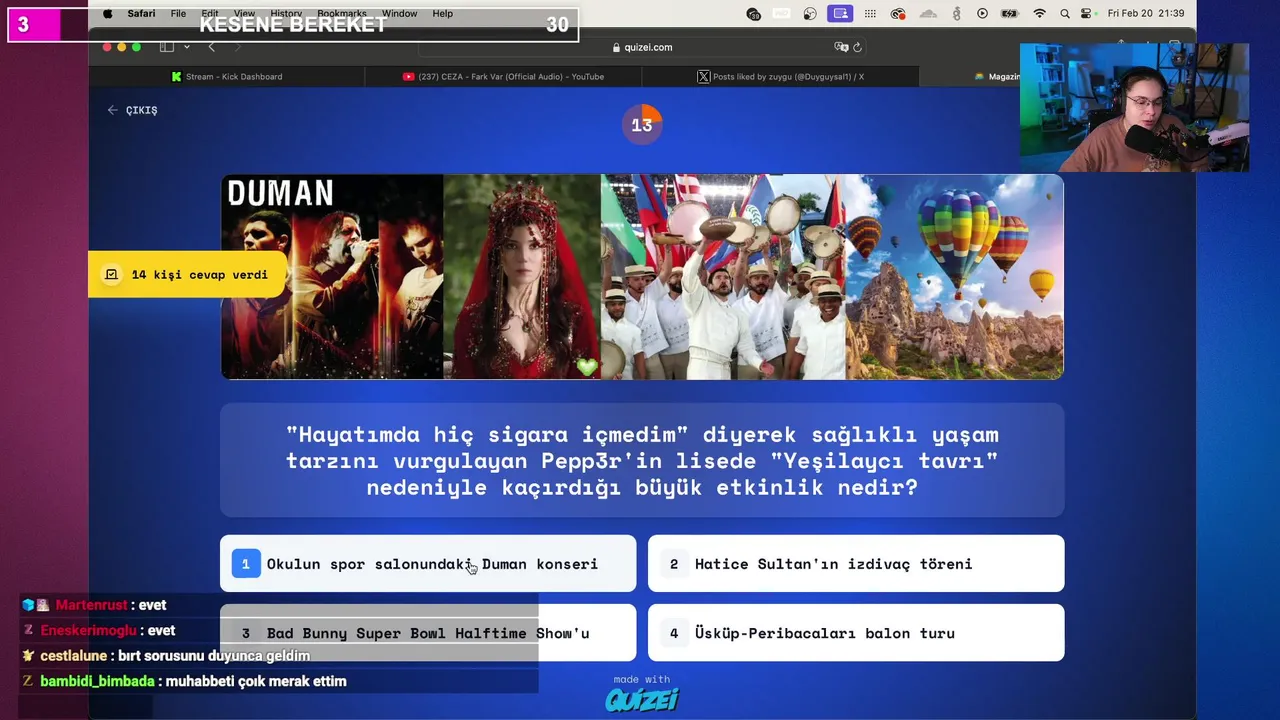1280x720 pixels.
Task: Go back with Safari back arrow
Action: pyautogui.click(x=211, y=47)
